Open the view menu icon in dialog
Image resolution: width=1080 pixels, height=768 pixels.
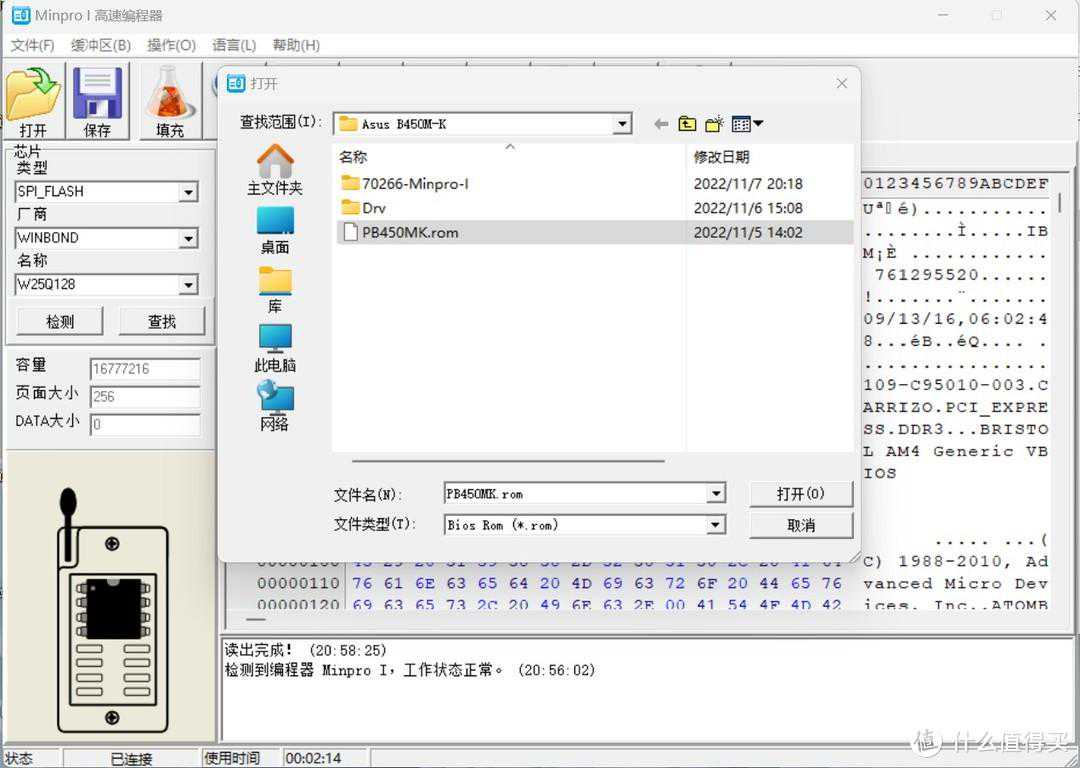point(746,124)
